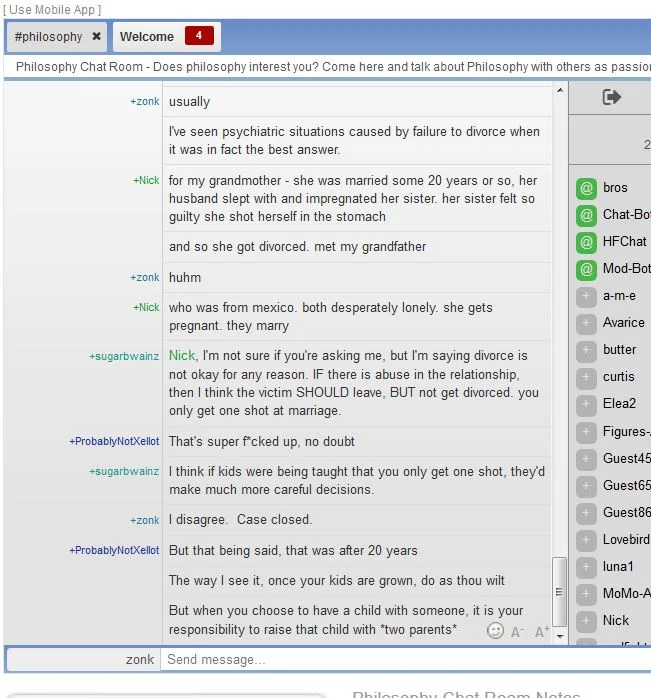Viewport: 651px width, 698px height.
Task: Click the plus icon next to Guest65
Action: [586, 487]
